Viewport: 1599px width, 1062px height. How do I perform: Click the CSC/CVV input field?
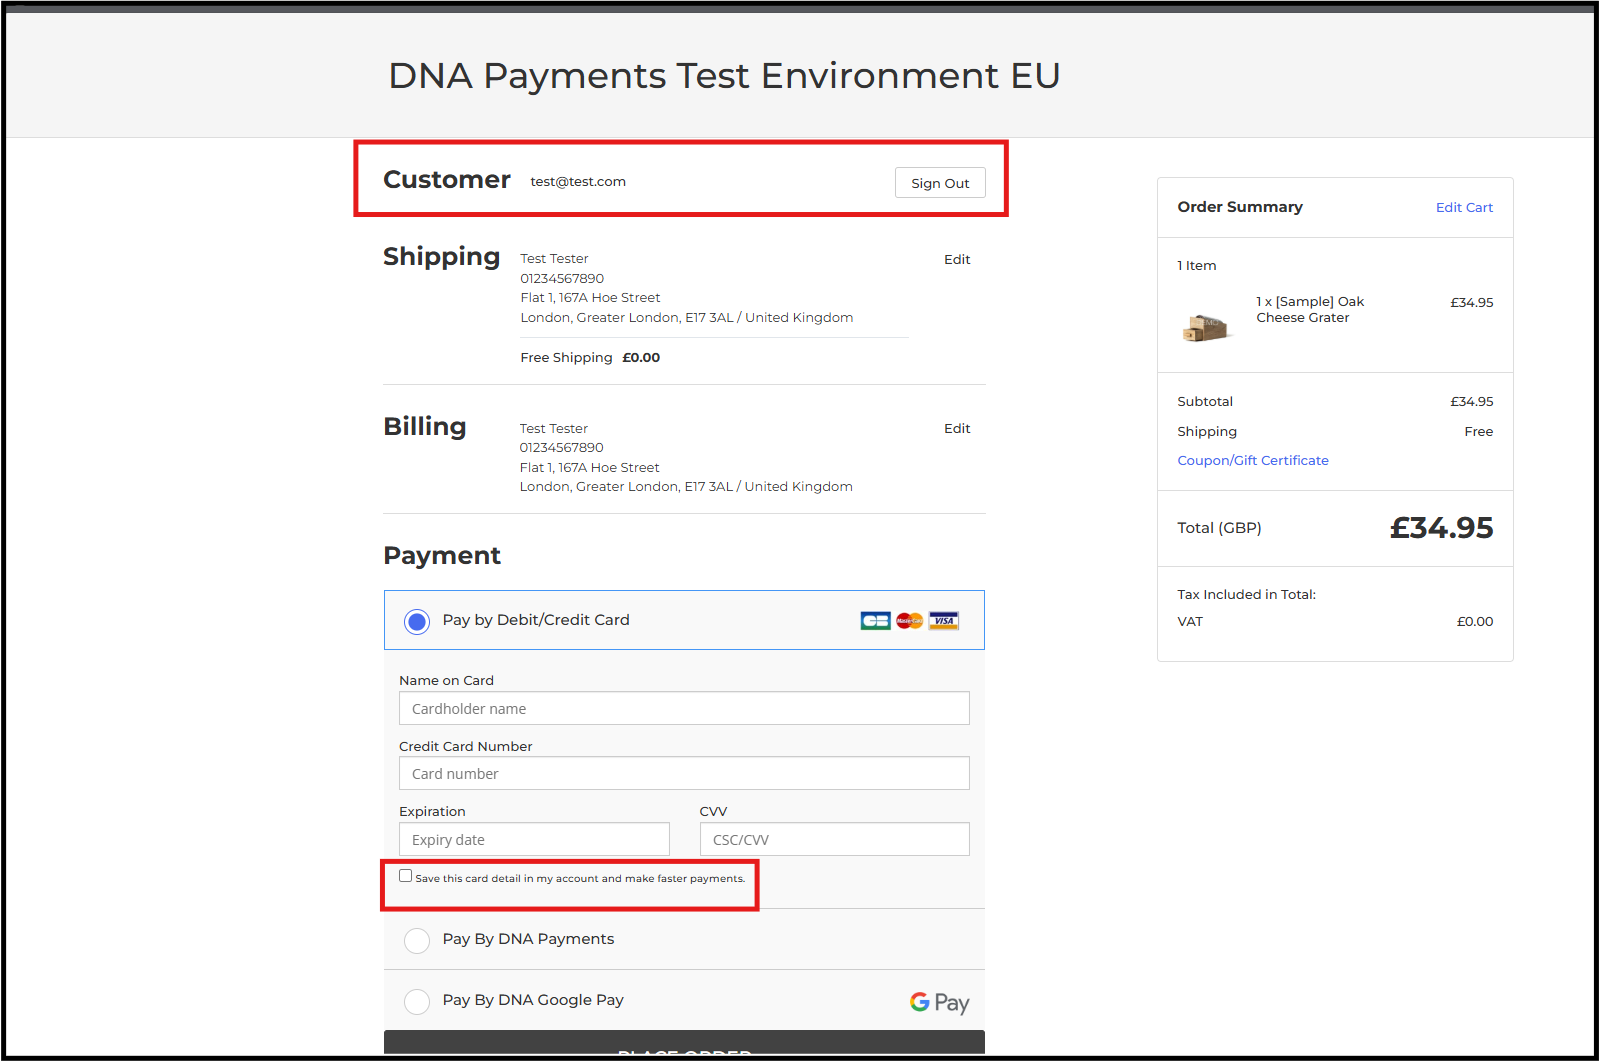834,840
